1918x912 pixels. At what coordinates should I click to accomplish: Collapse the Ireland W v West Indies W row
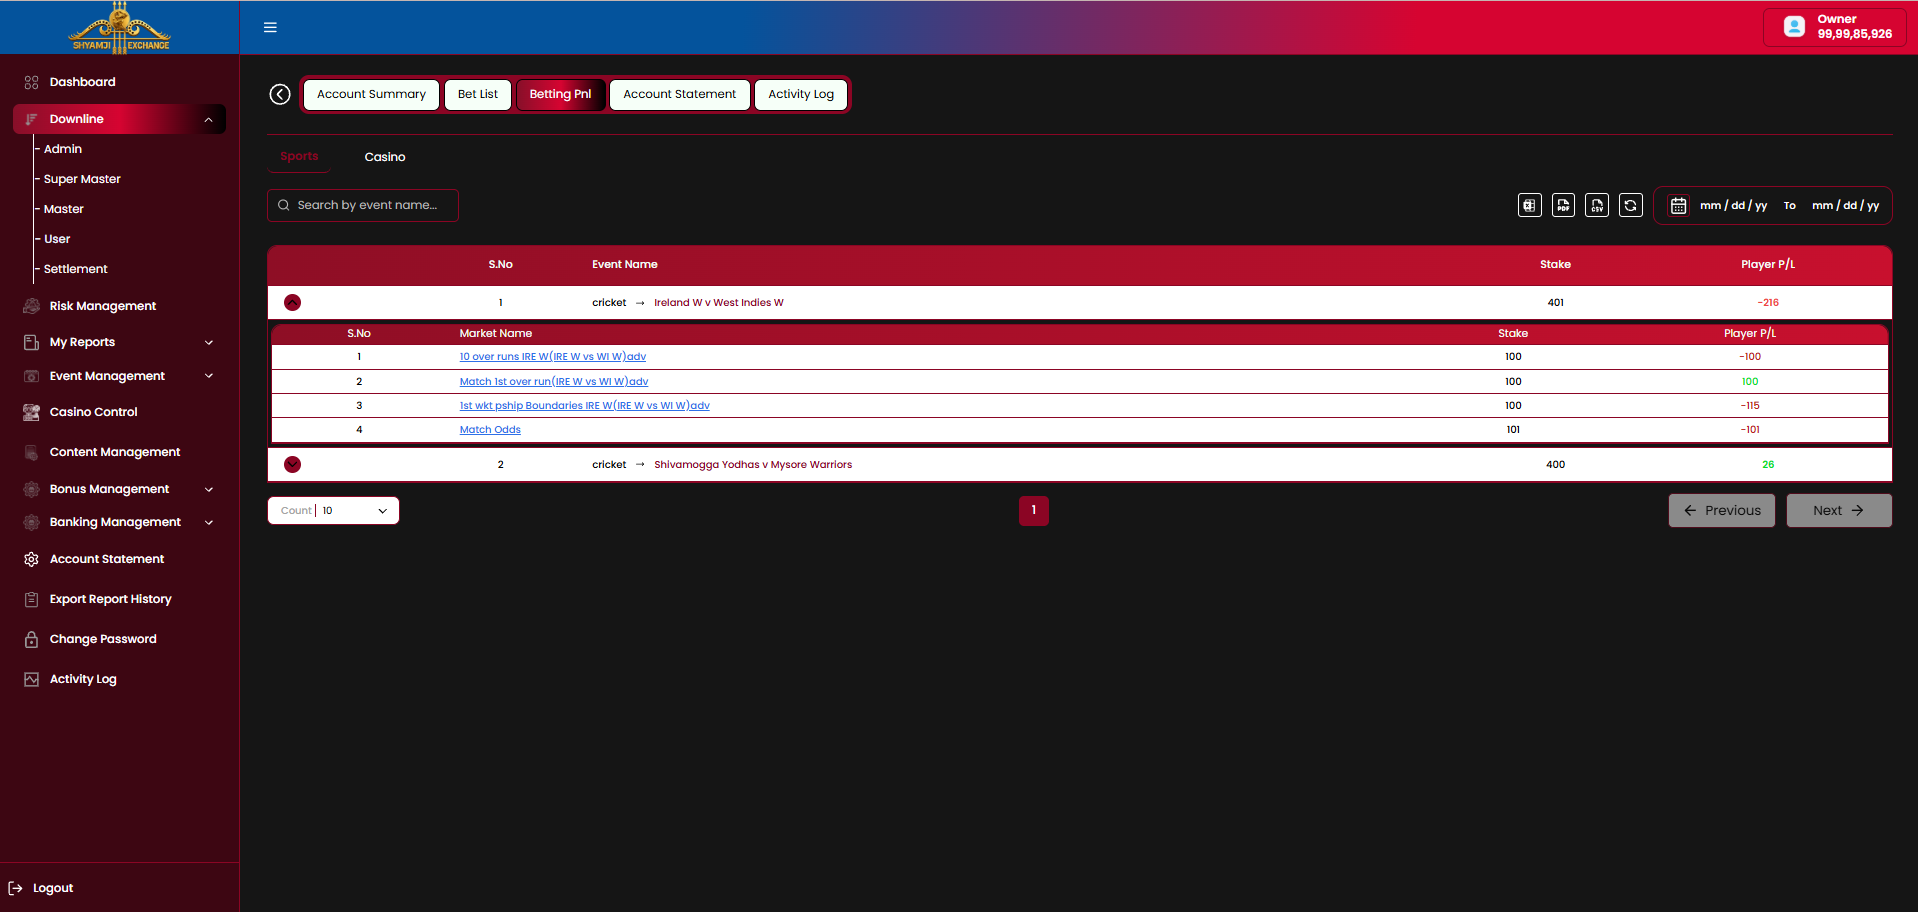pos(292,302)
